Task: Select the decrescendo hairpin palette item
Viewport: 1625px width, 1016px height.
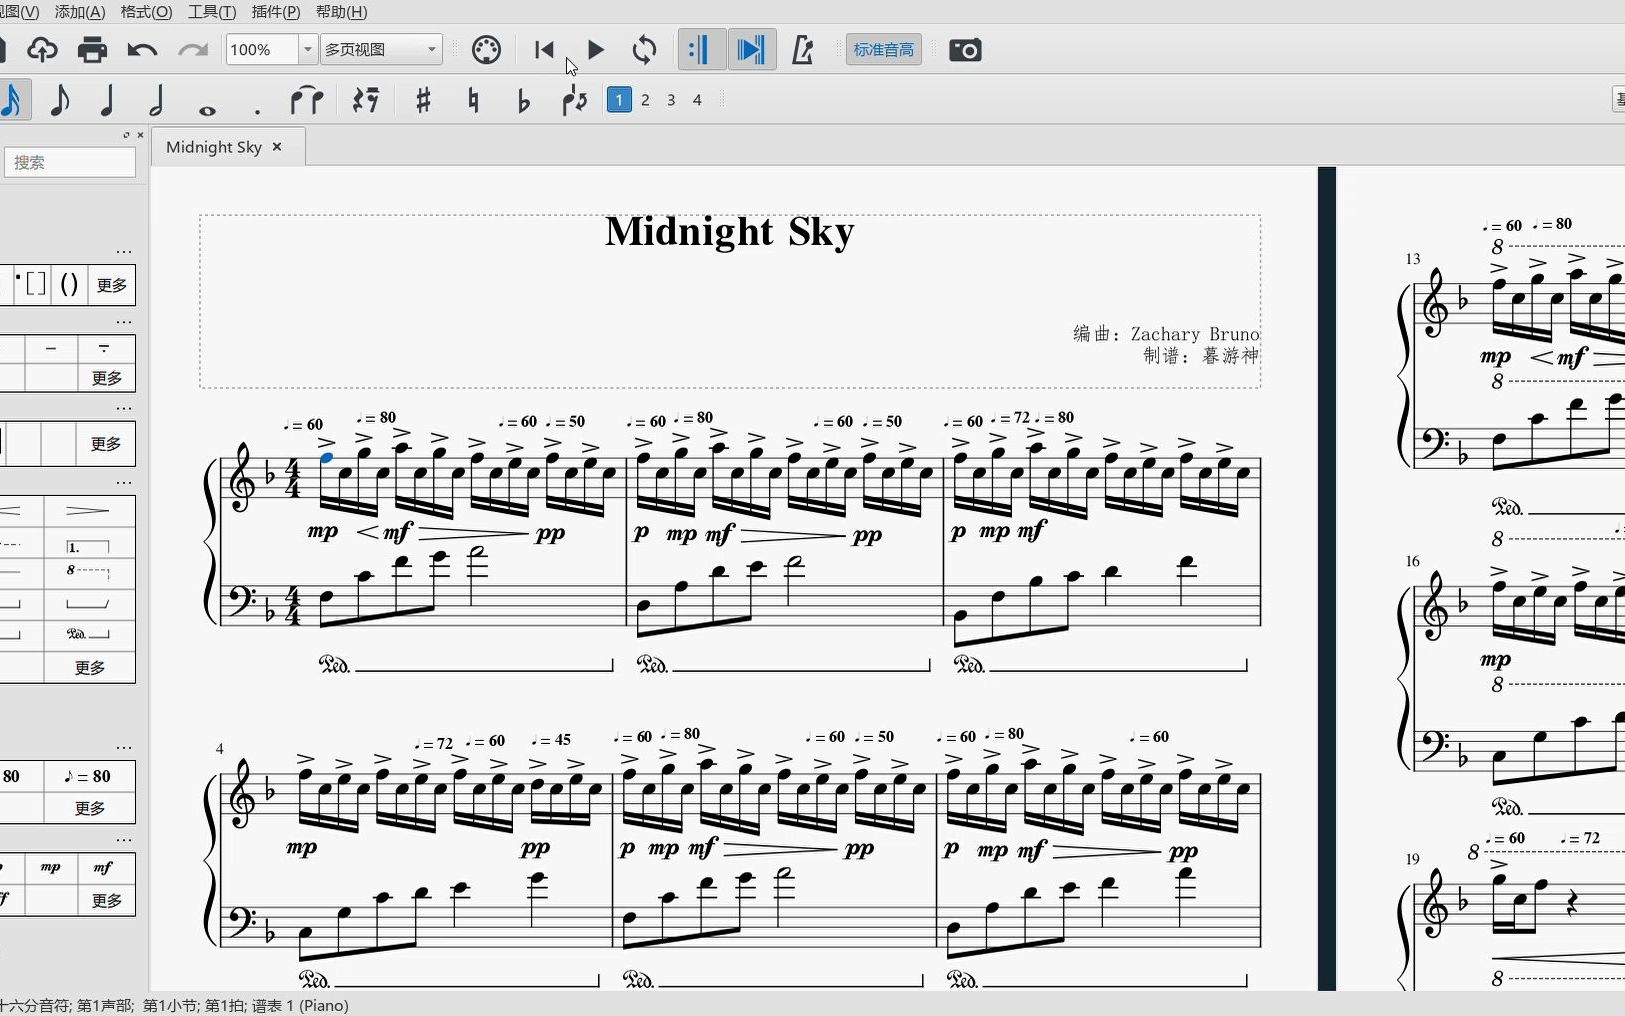Action: [x=87, y=511]
